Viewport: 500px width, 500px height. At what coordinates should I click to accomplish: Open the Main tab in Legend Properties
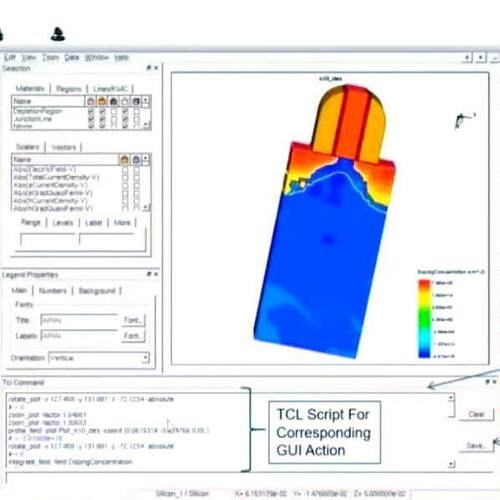click(x=19, y=290)
